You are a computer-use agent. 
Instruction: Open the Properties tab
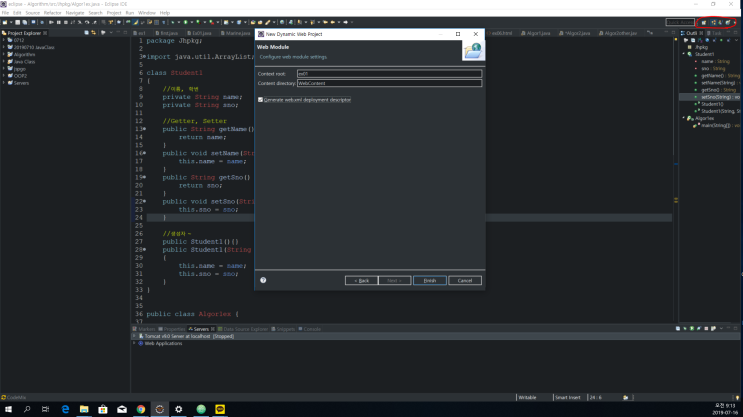172,329
